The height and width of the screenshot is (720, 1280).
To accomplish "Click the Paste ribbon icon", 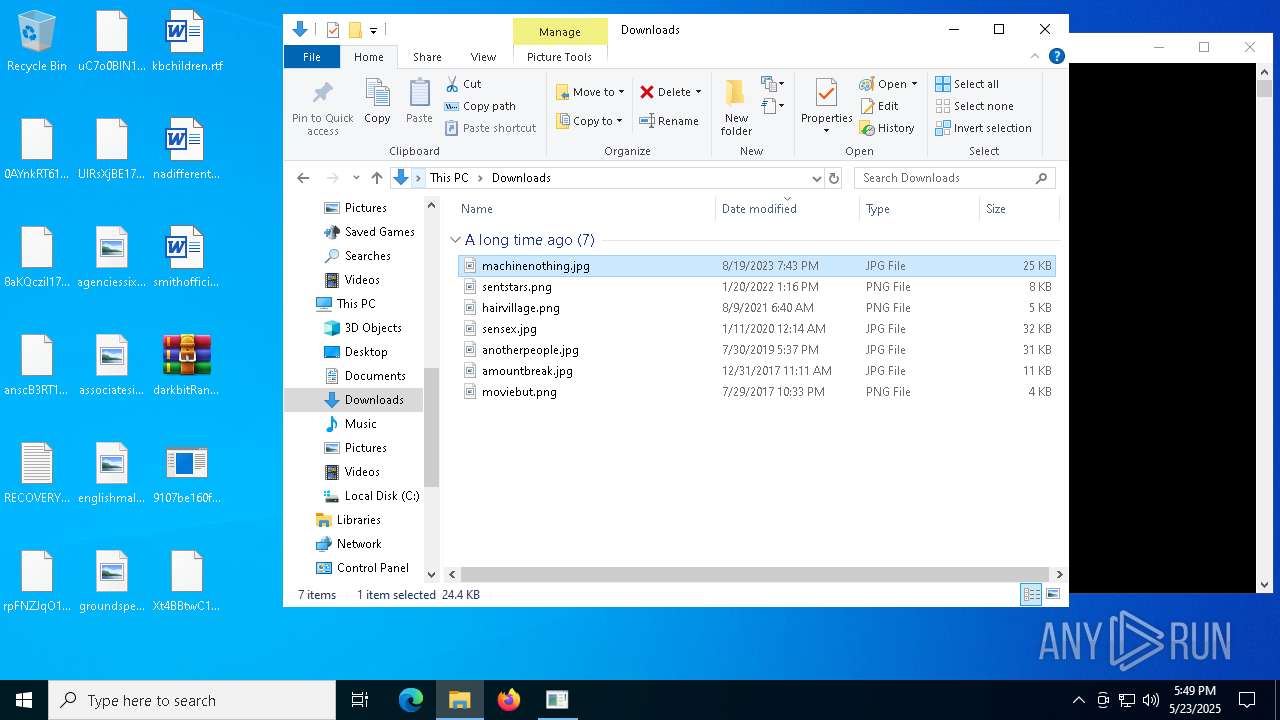I will click(x=419, y=102).
